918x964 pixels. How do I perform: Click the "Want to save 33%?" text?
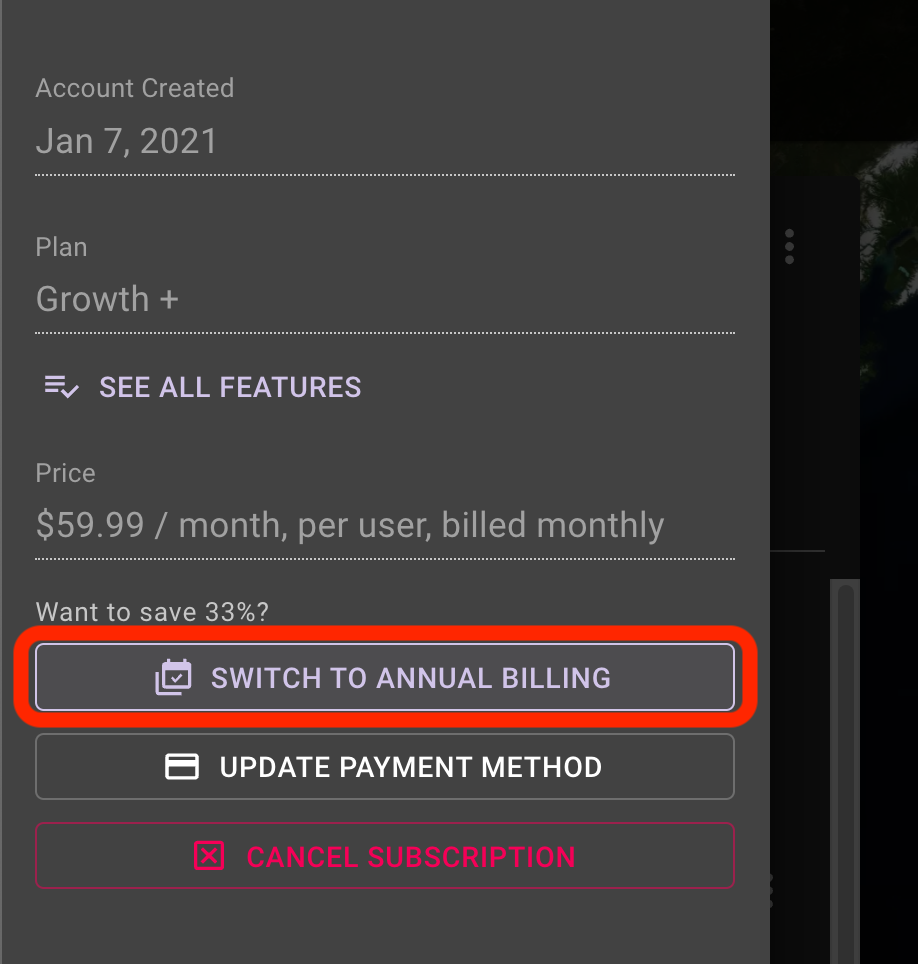point(152,612)
